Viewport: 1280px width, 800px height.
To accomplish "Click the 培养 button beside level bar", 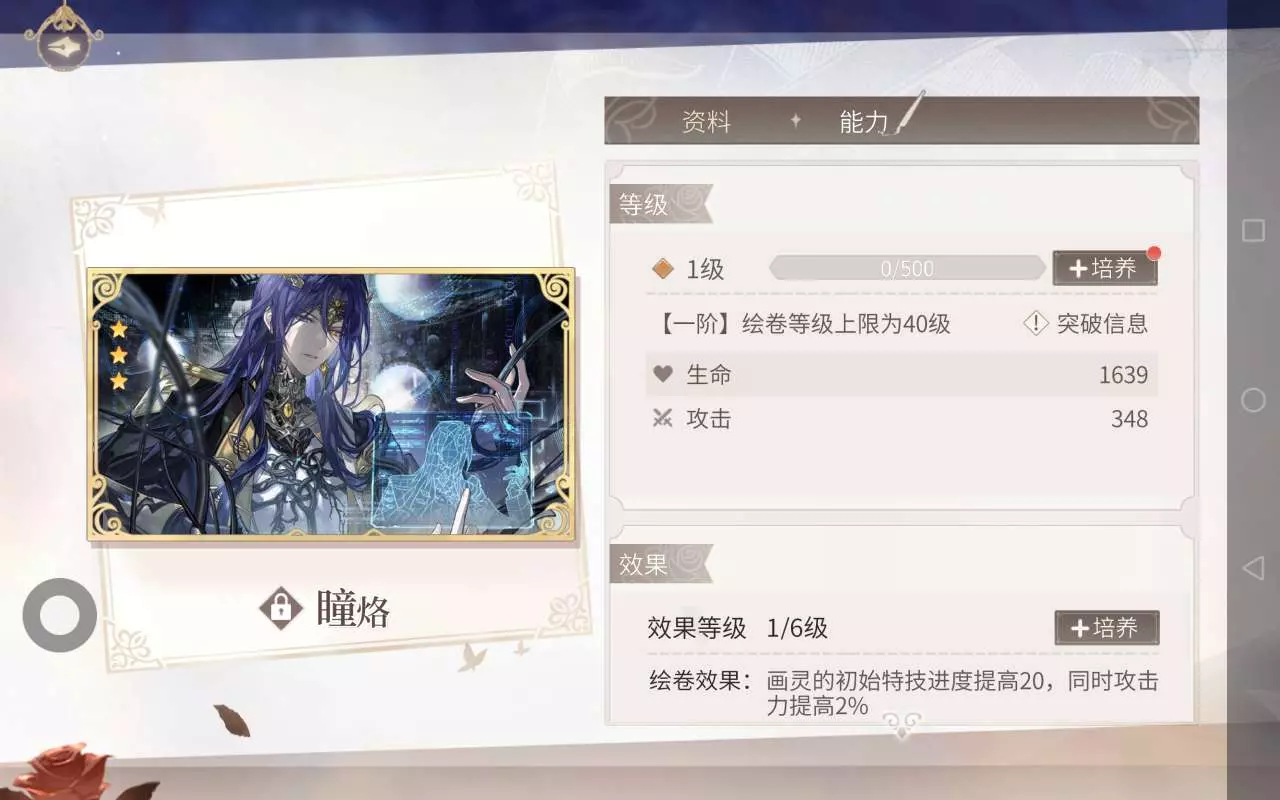I will (1105, 268).
